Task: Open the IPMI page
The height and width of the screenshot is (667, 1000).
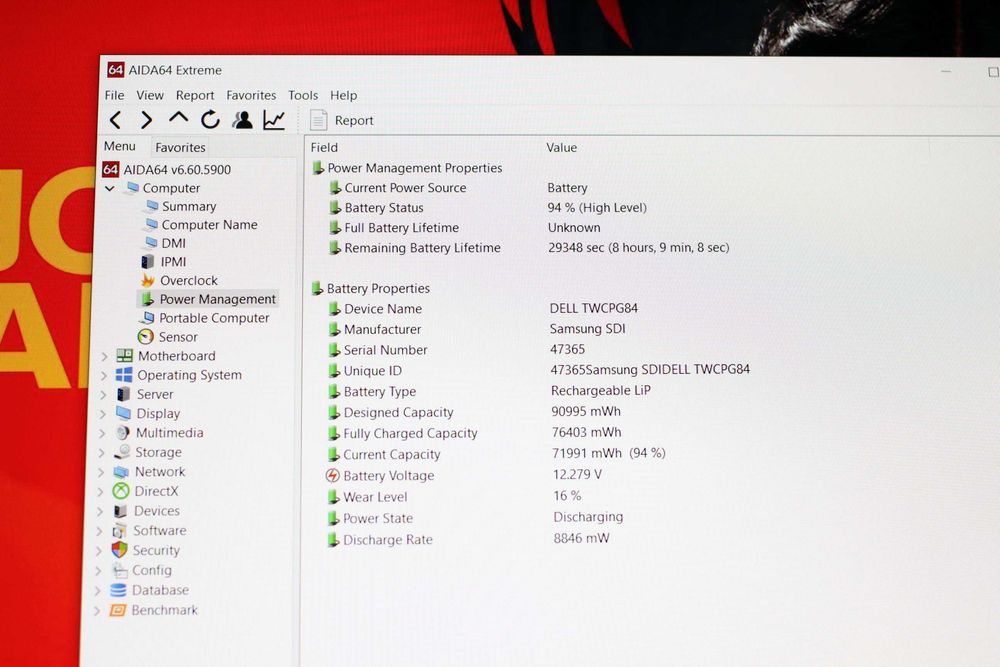Action: pos(163,261)
